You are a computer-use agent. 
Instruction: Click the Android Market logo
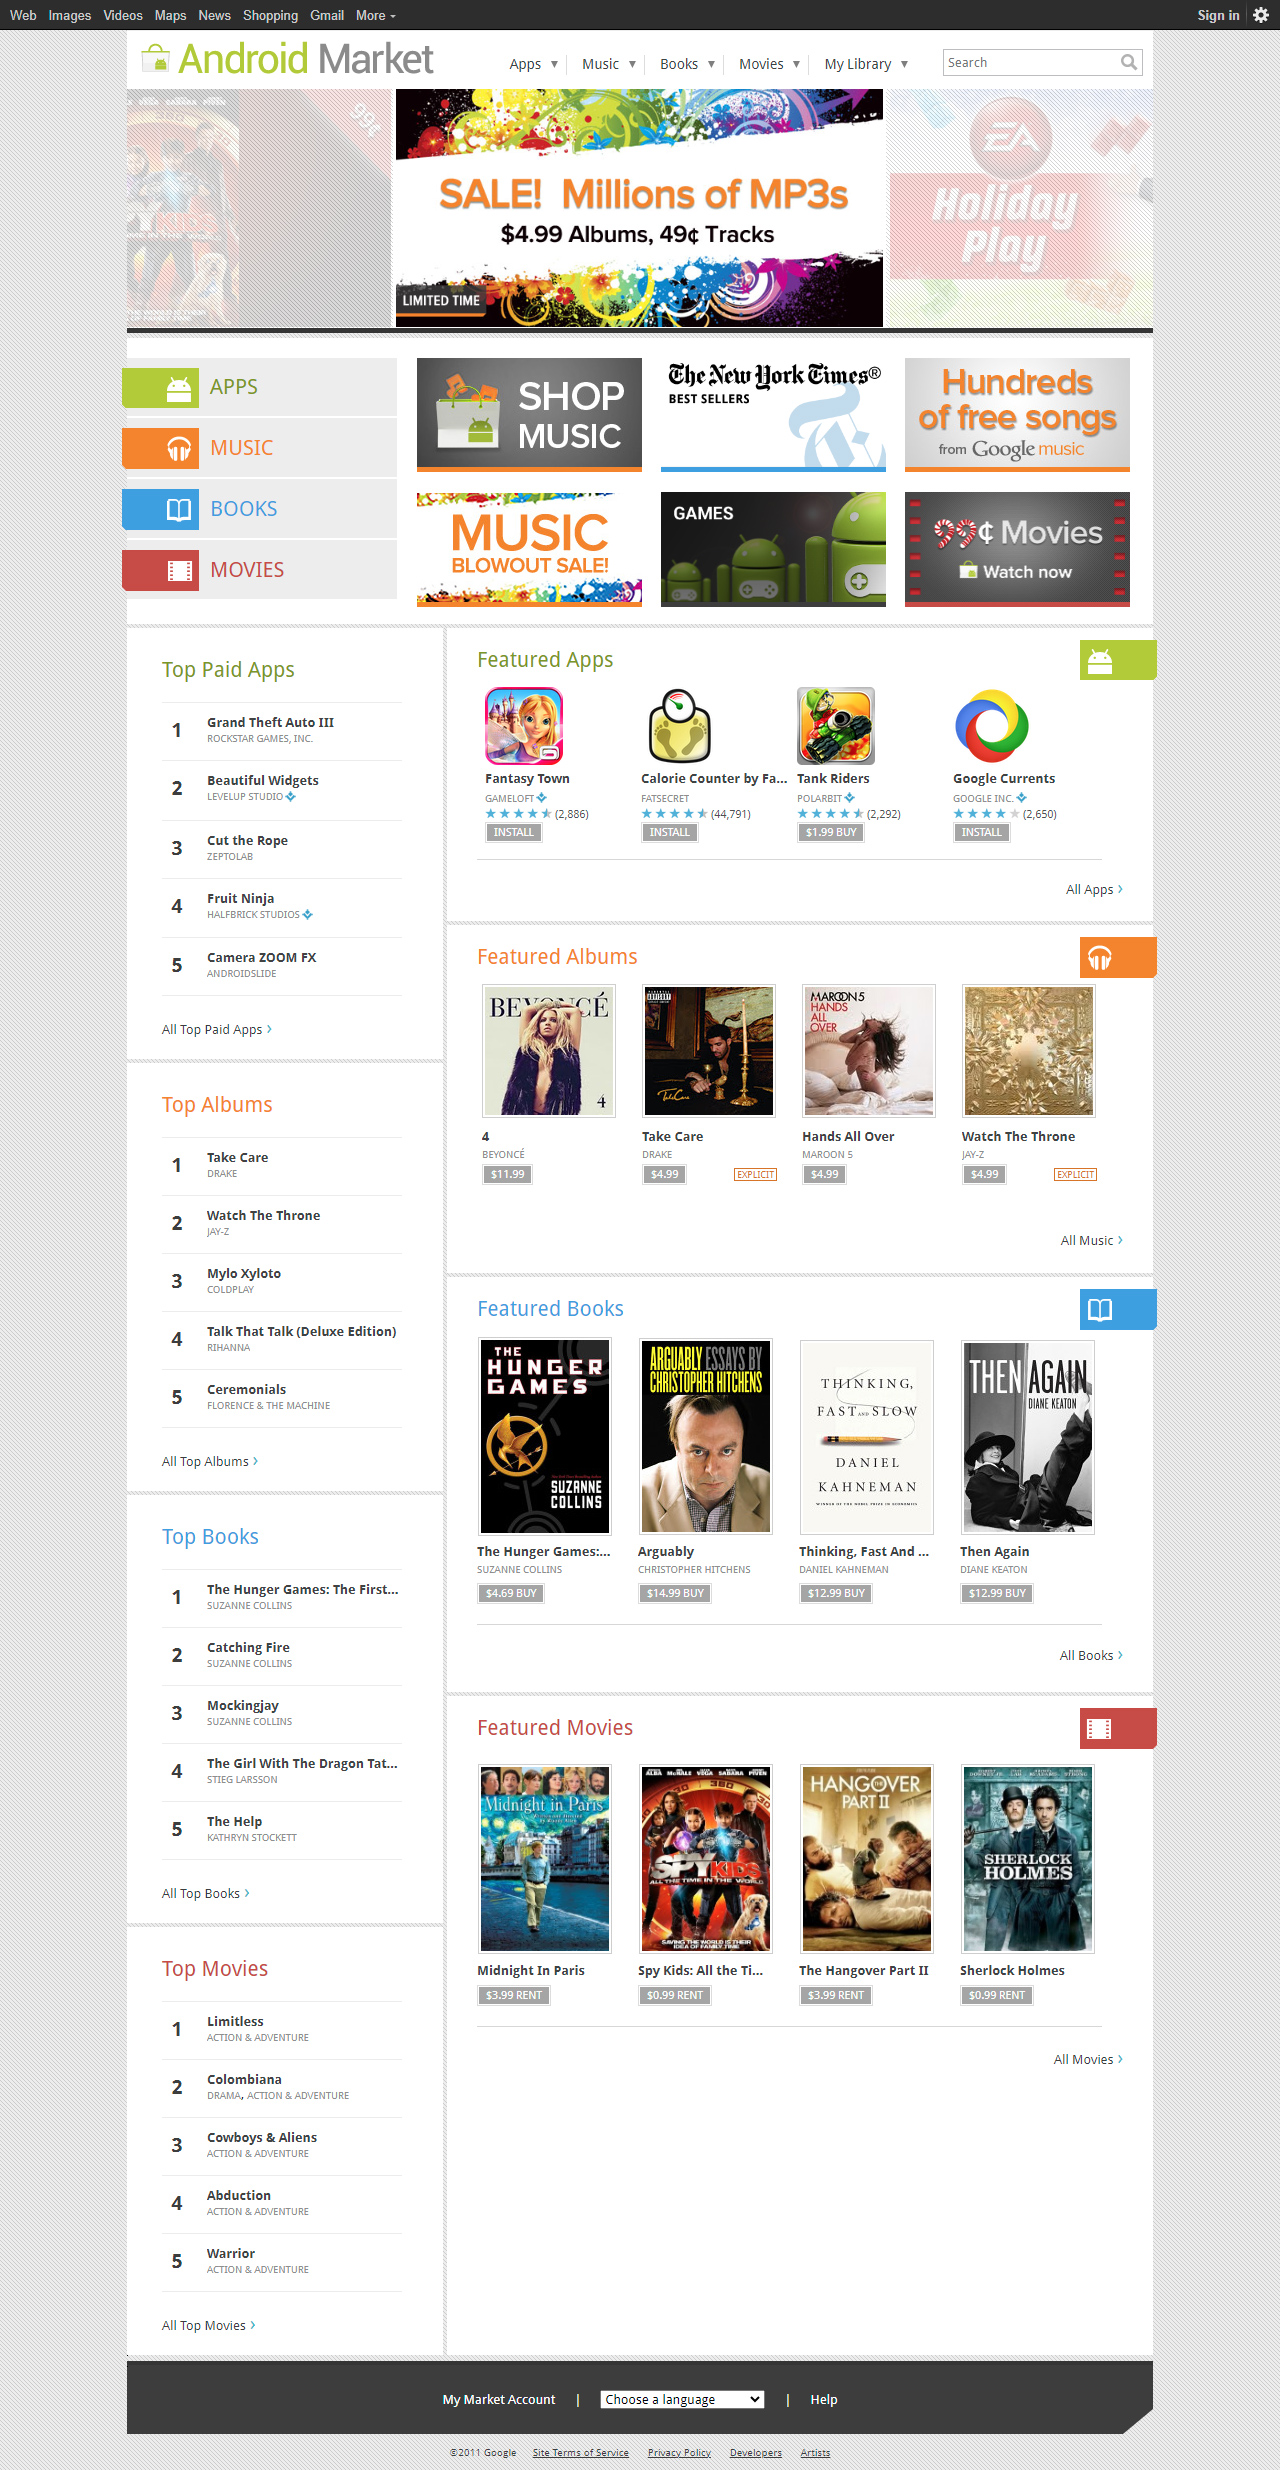click(287, 59)
